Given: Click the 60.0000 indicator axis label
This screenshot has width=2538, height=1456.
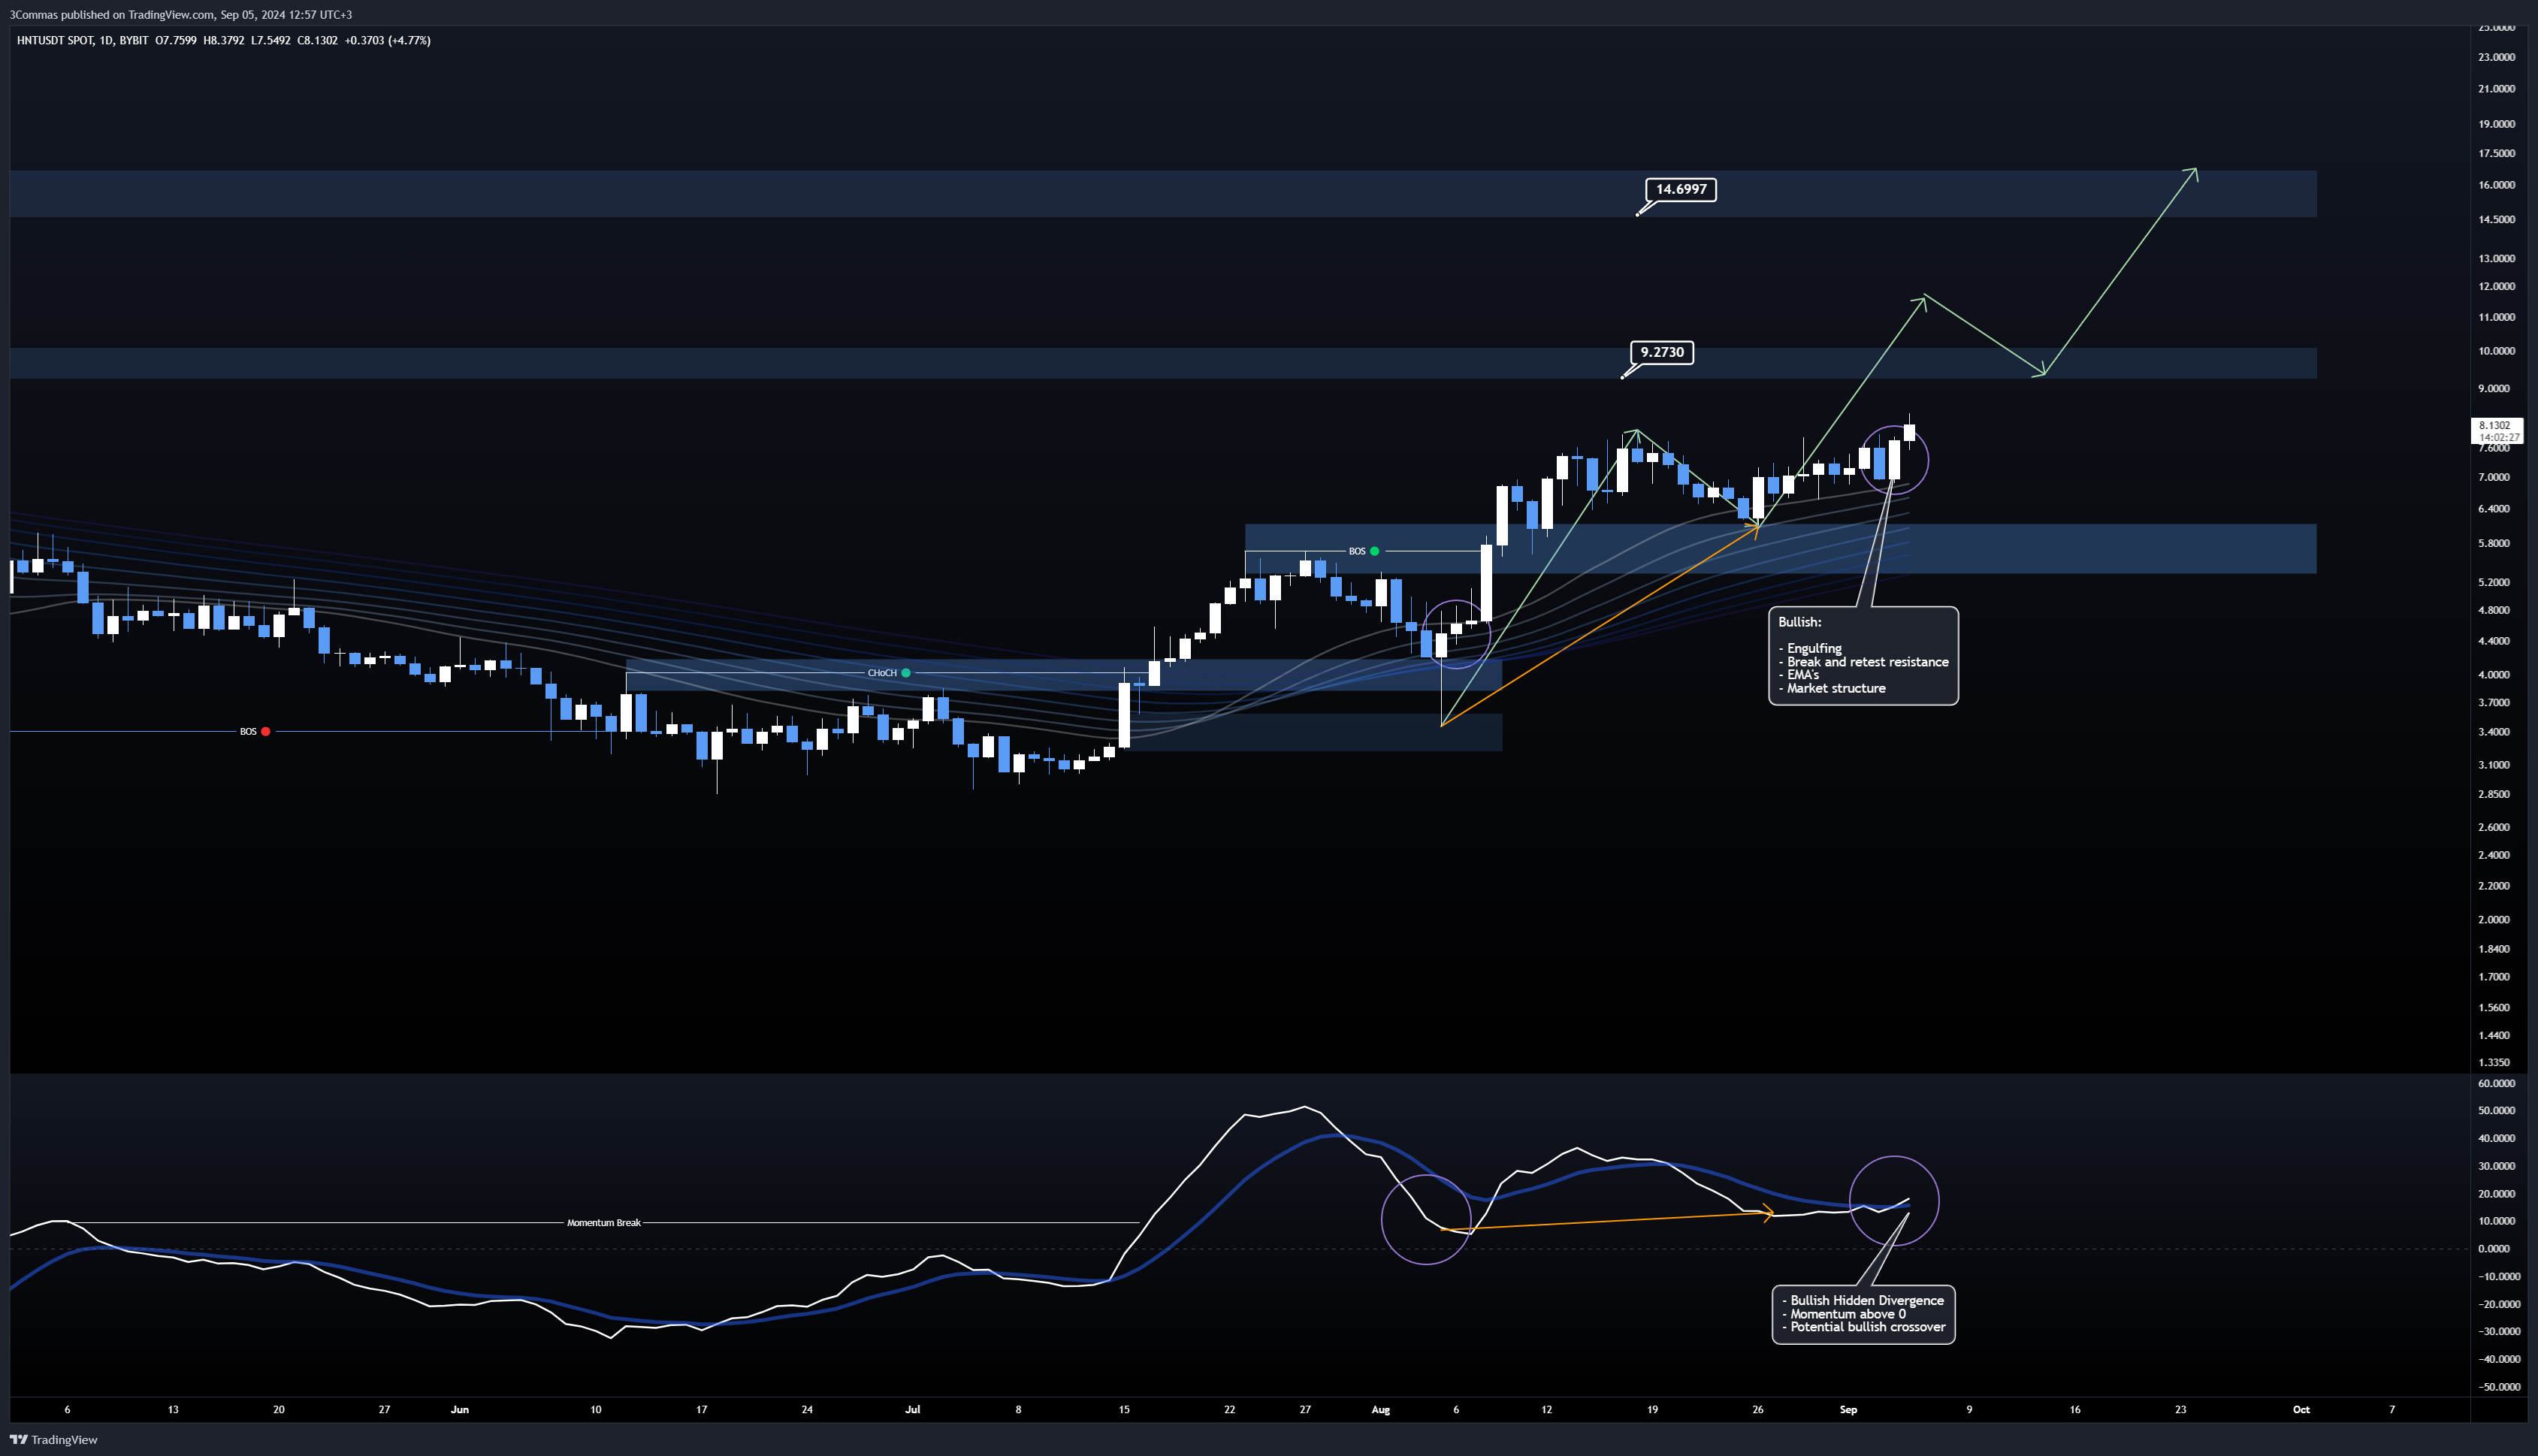Looking at the screenshot, I should click(x=2496, y=1084).
